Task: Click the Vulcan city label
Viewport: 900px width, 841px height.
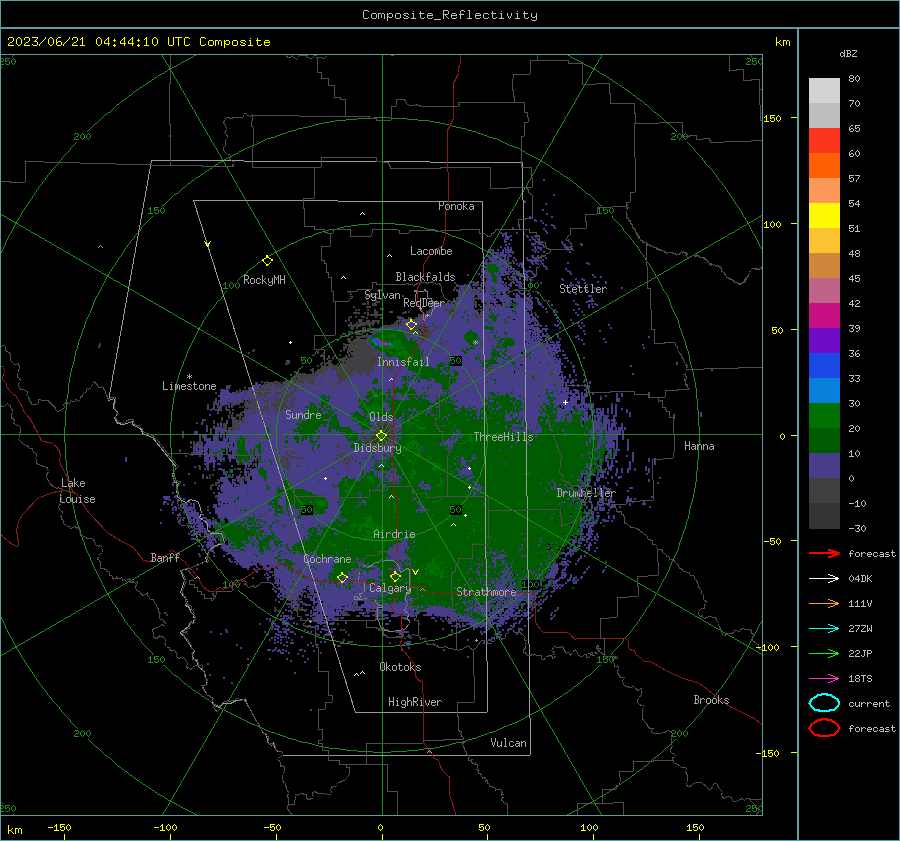Action: (x=508, y=743)
